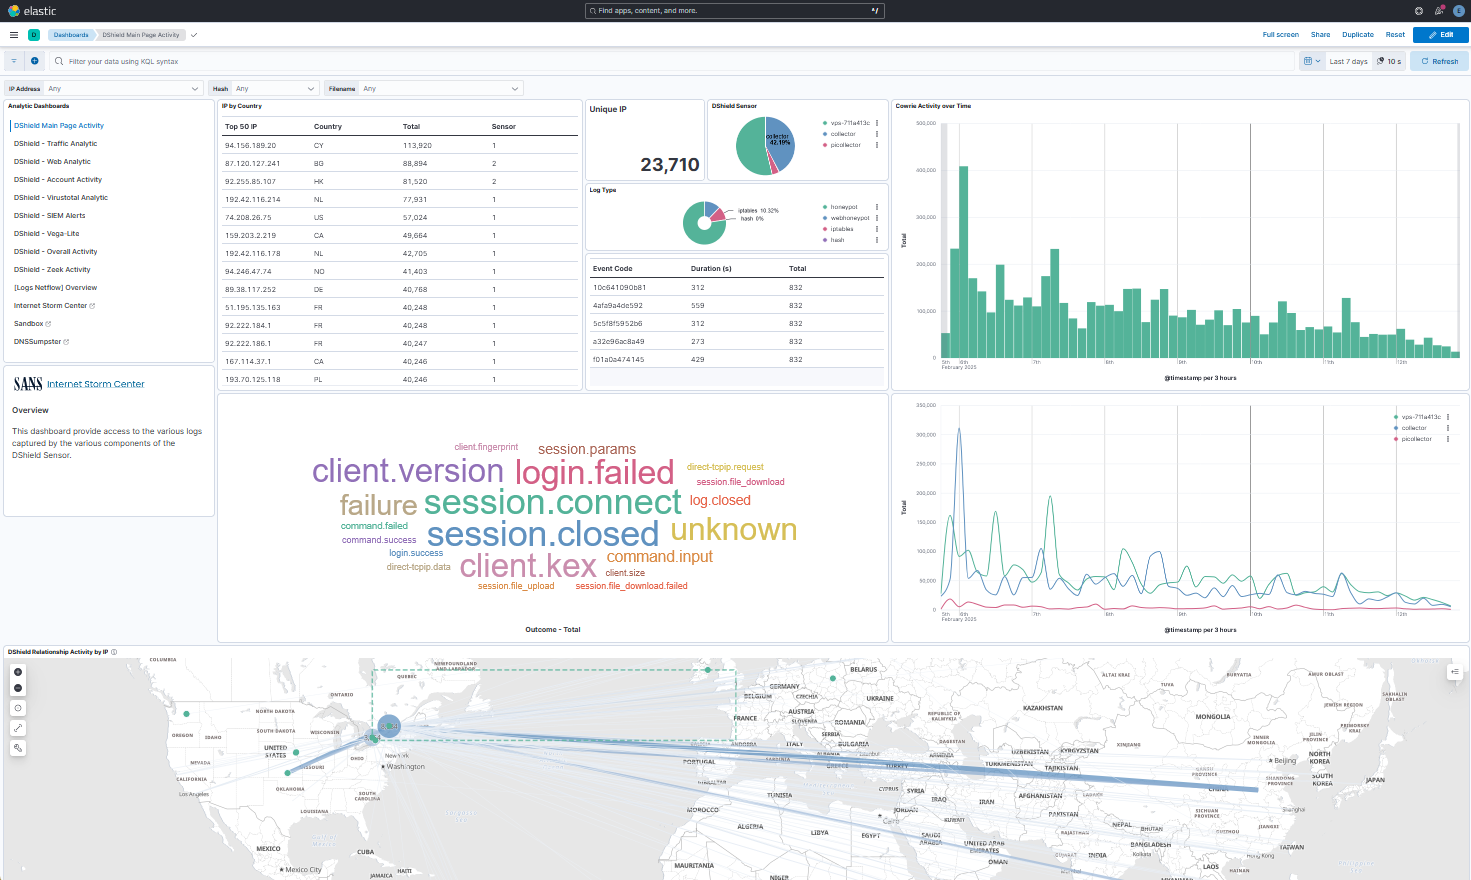Open the map tools wrench icon
The image size is (1471, 880).
click(18, 748)
